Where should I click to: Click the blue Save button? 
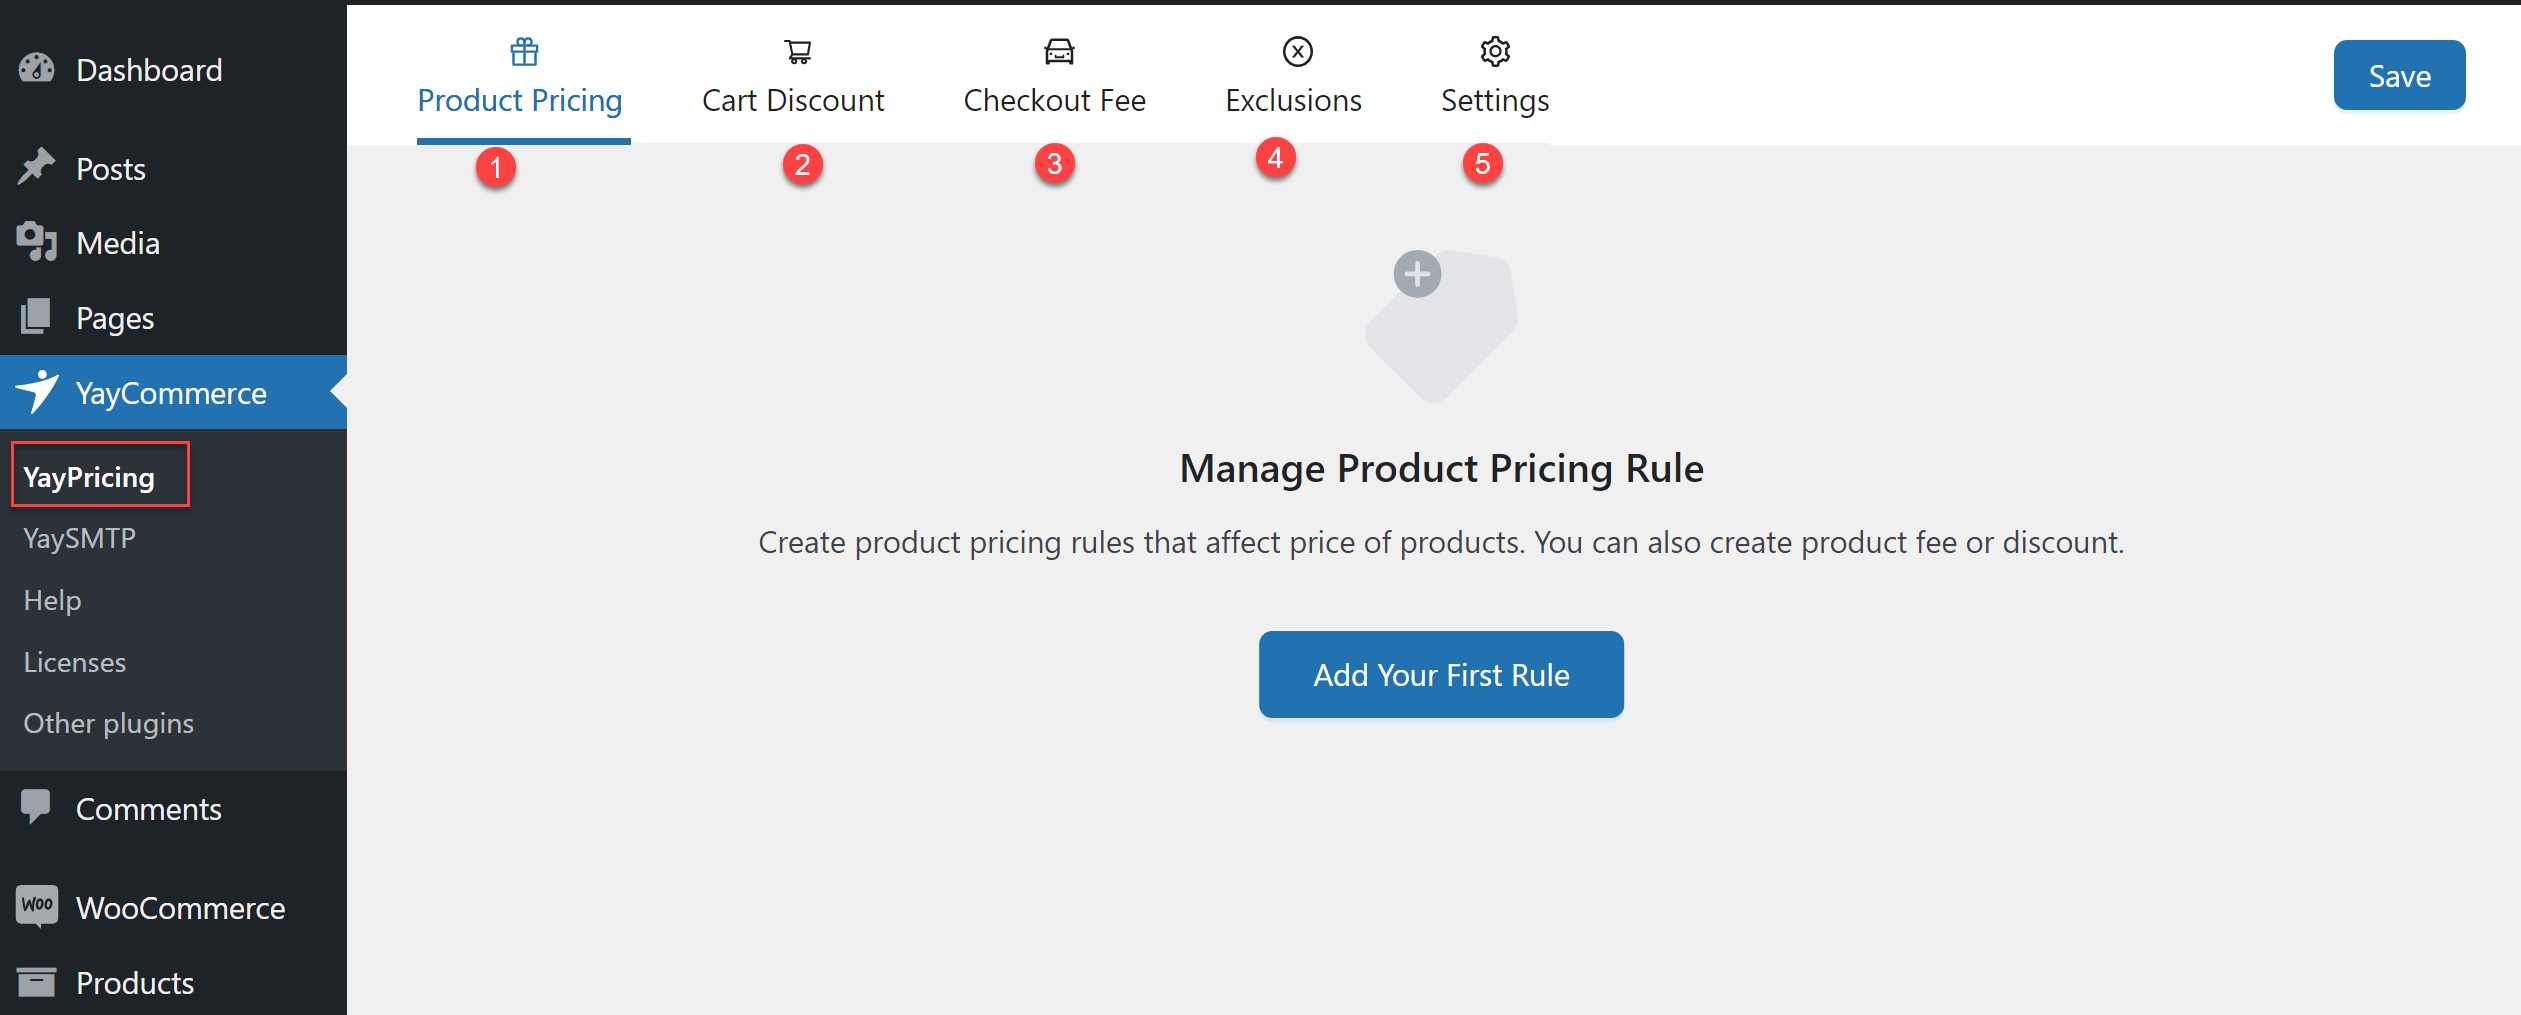tap(2398, 76)
